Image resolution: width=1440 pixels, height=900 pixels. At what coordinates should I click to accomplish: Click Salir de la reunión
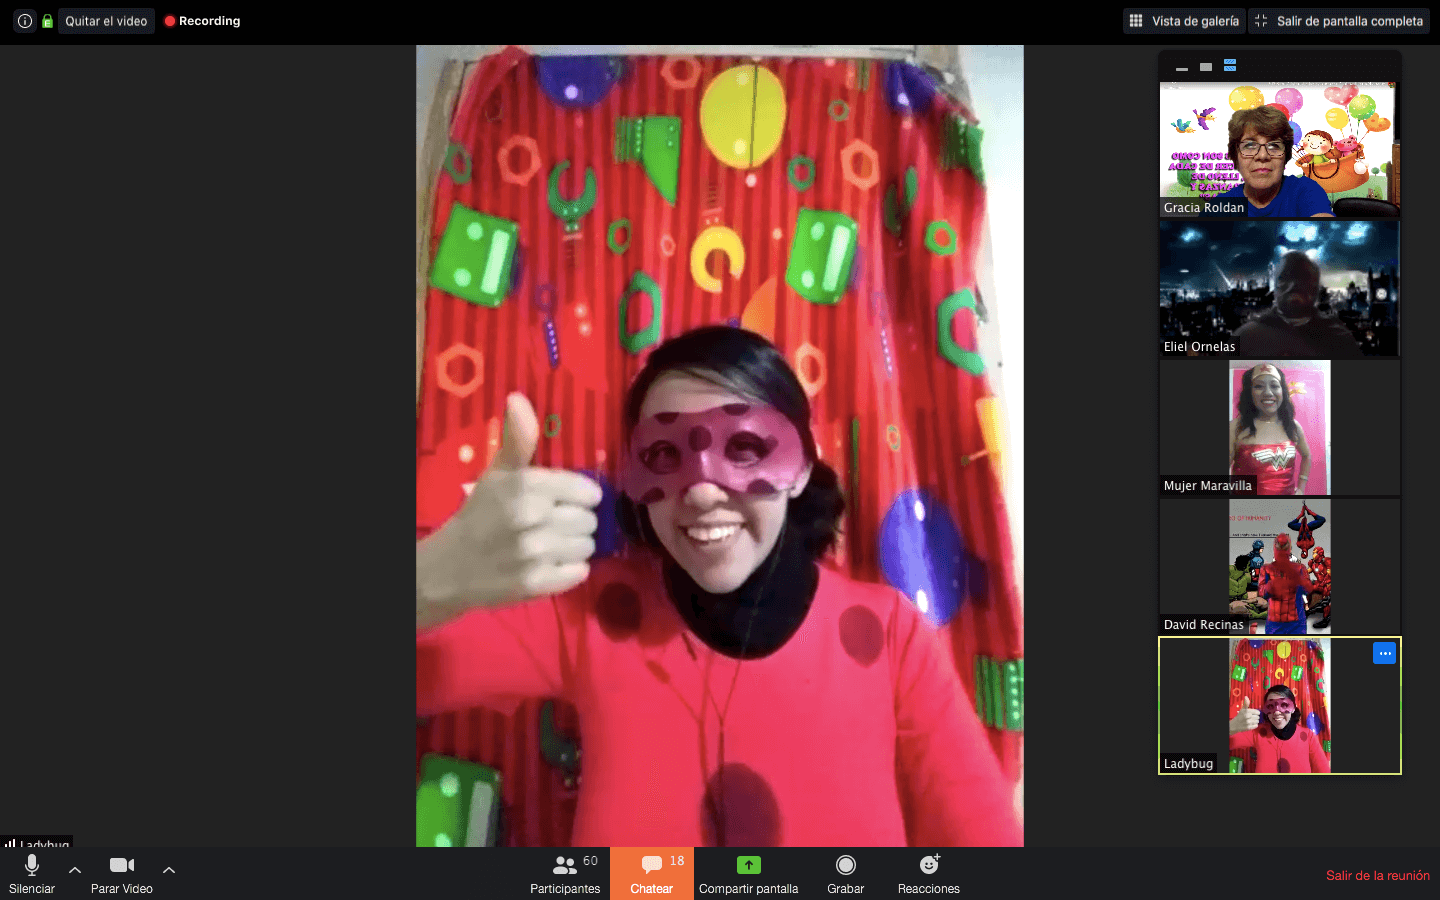[x=1377, y=875]
